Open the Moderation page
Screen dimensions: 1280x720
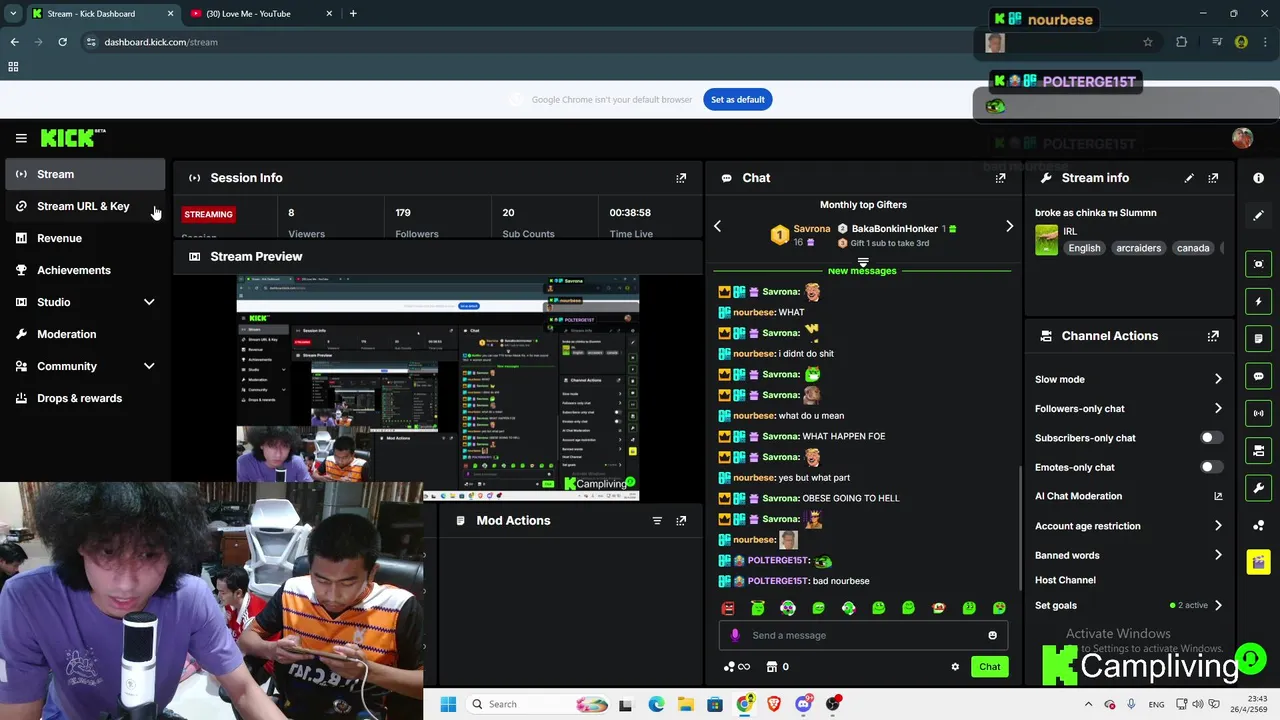tap(85, 334)
